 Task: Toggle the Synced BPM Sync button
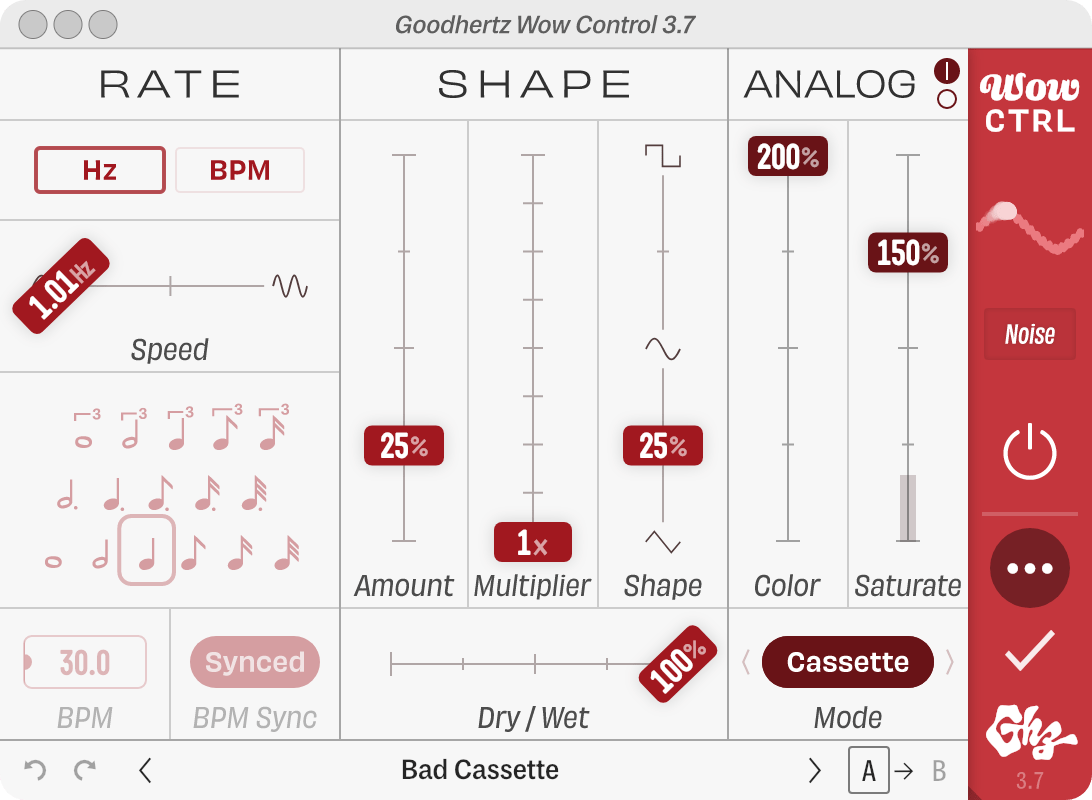pos(255,662)
